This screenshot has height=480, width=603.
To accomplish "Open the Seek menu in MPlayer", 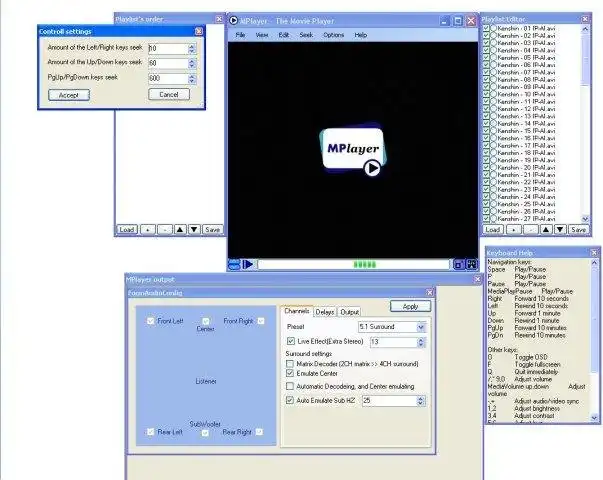I will [306, 35].
